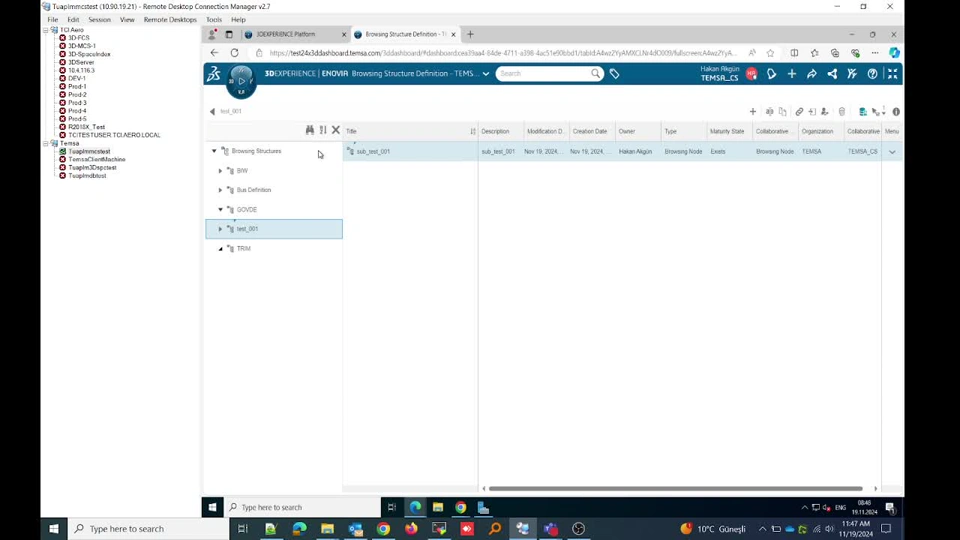This screenshot has width=960, height=540.
Task: Close the tree panel with X icon
Action: [336, 130]
